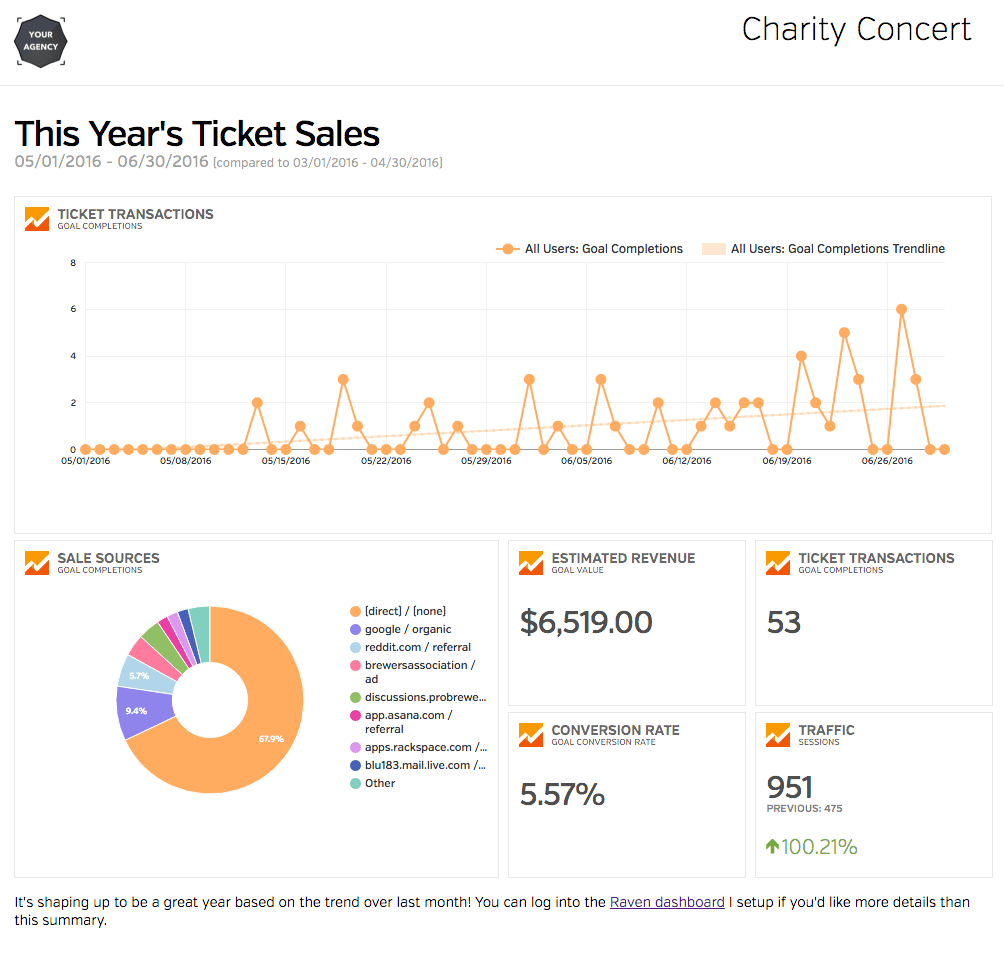1004x953 pixels.
Task: Click the Ticket Transactions chart widget icon
Action: coord(37,219)
